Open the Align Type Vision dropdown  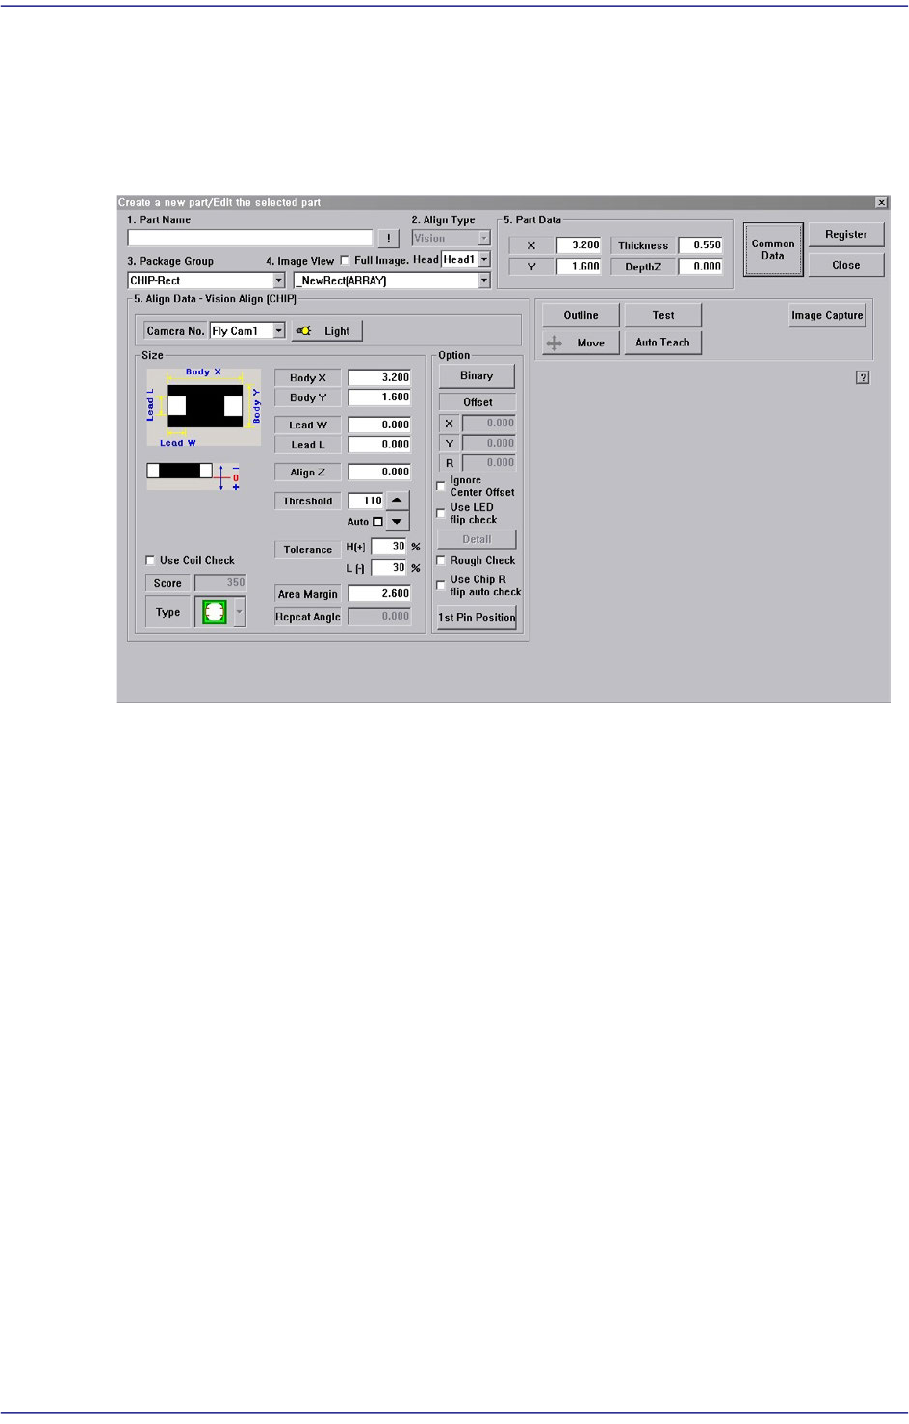[x=484, y=238]
